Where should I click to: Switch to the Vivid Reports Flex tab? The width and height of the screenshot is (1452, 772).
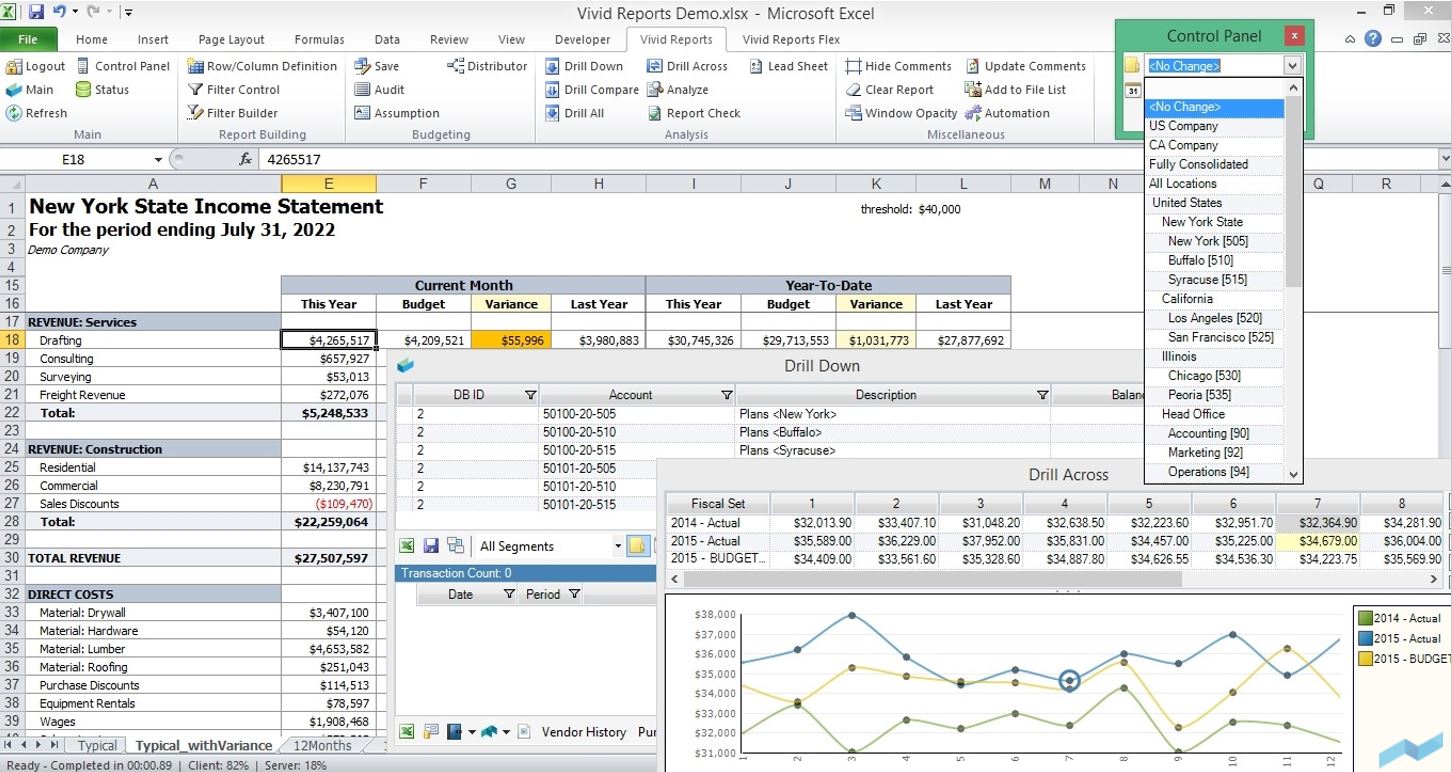click(790, 40)
